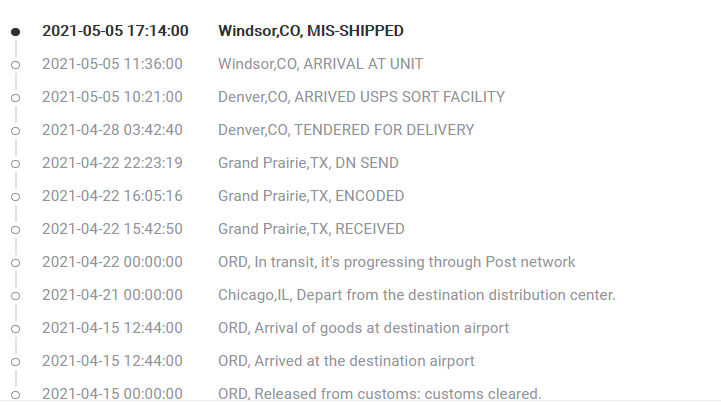Click the timeline dot for ARRIVAL AT UNIT
The height and width of the screenshot is (407, 721).
click(x=15, y=65)
